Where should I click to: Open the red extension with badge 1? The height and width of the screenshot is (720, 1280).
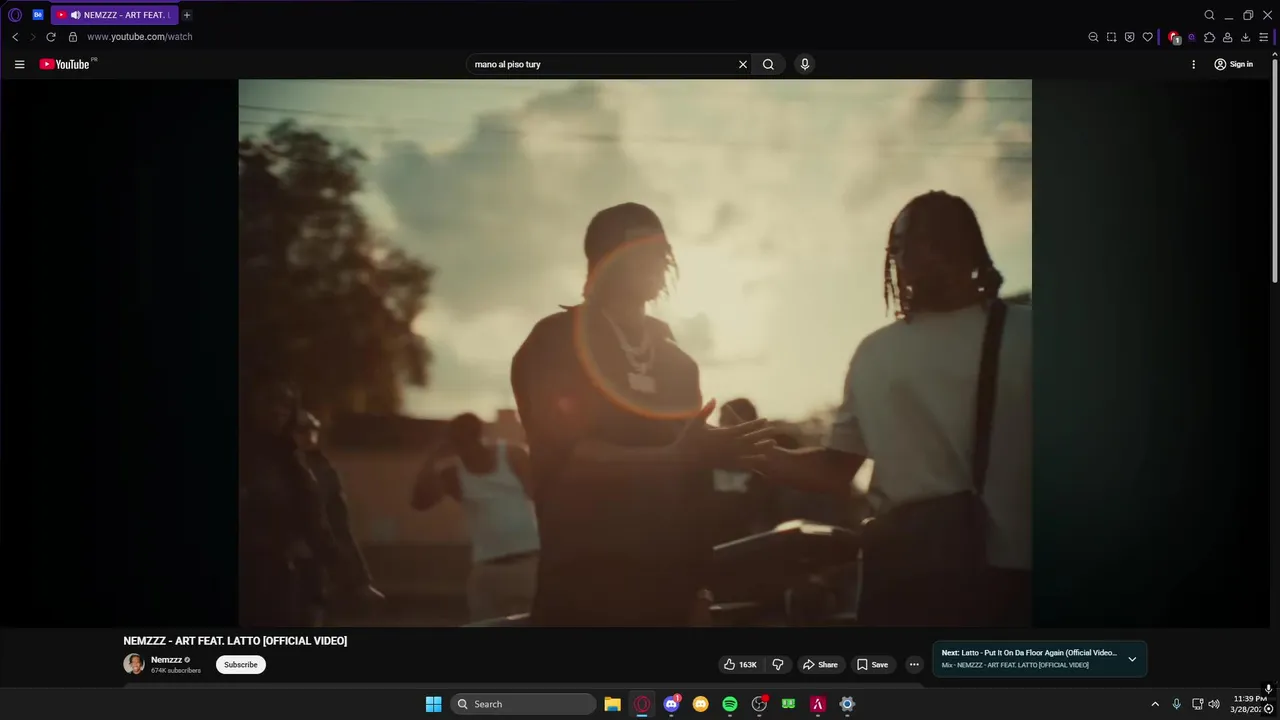[x=1174, y=37]
